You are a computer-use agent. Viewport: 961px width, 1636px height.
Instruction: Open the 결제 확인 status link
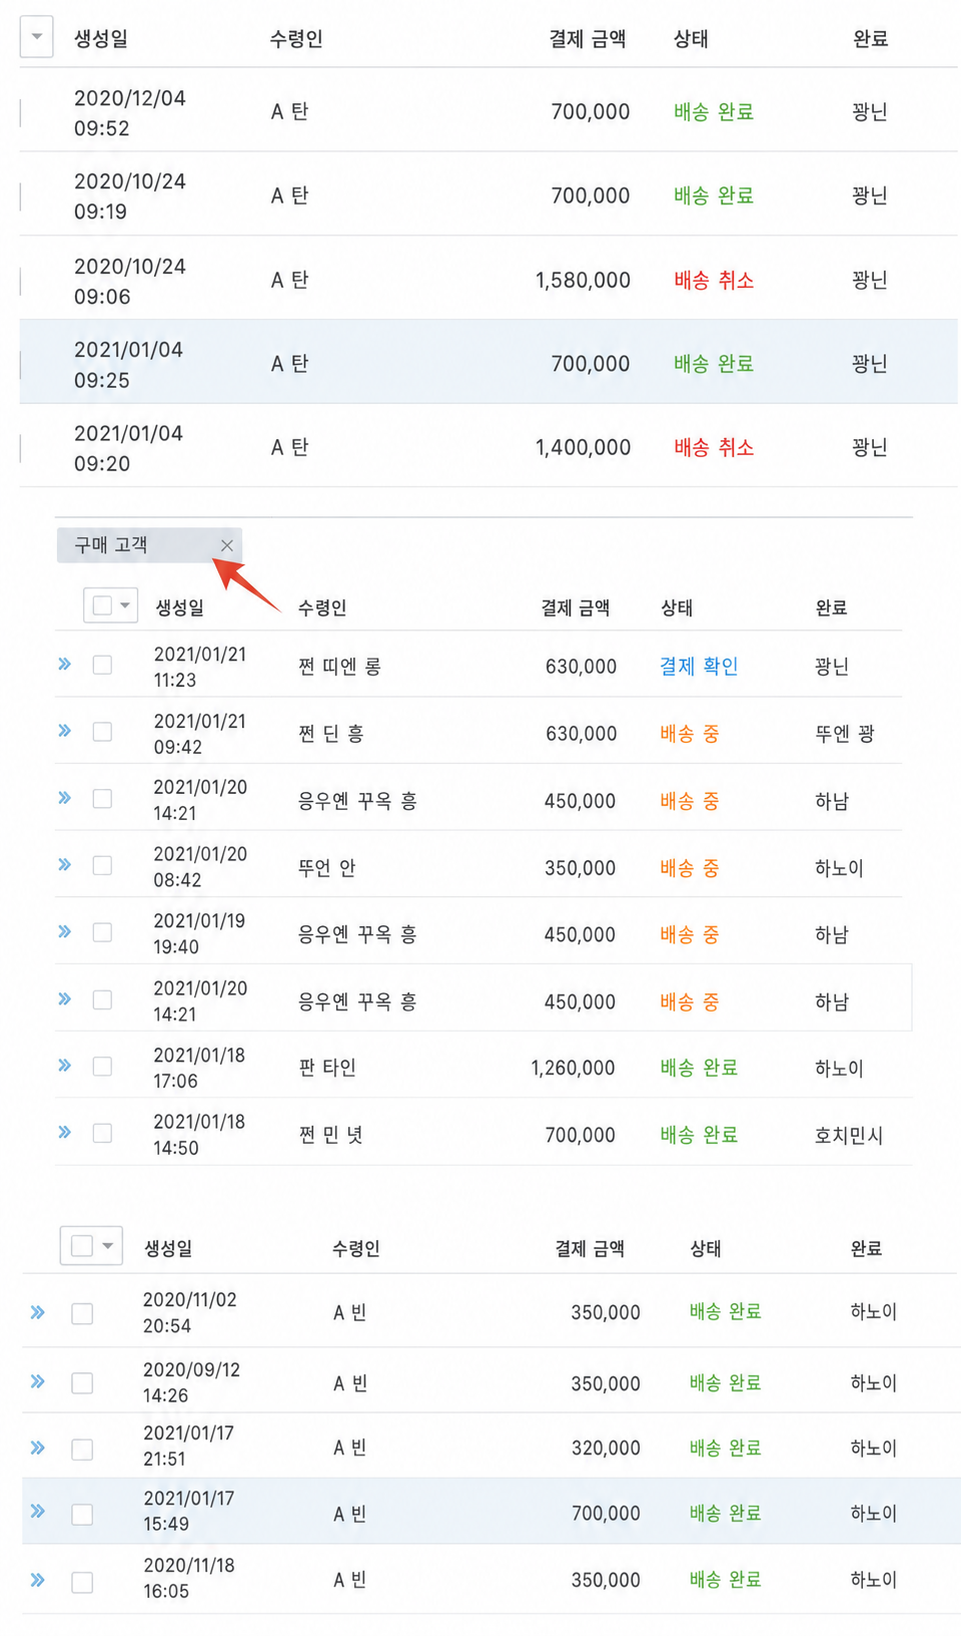699,666
